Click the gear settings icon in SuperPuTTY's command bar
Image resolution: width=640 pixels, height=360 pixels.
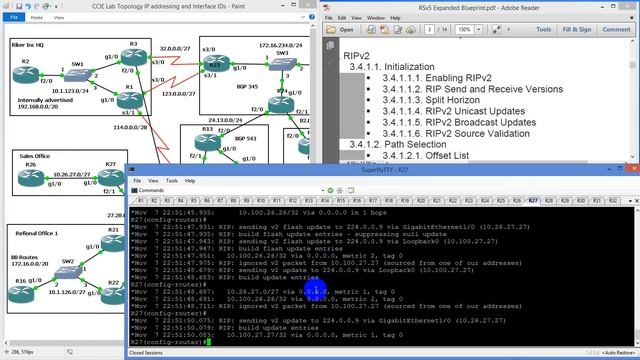(340, 191)
